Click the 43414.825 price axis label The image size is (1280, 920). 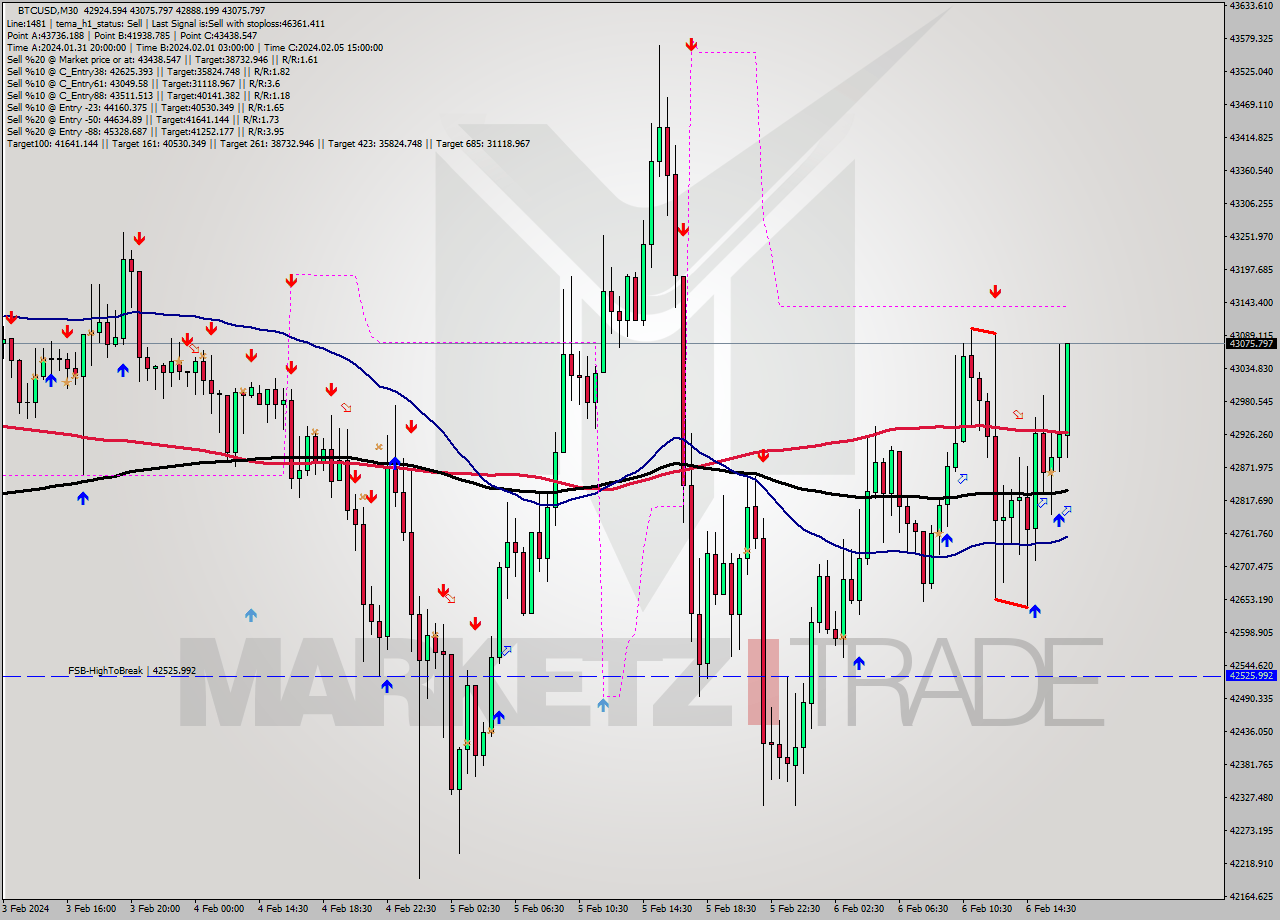pyautogui.click(x=1251, y=137)
